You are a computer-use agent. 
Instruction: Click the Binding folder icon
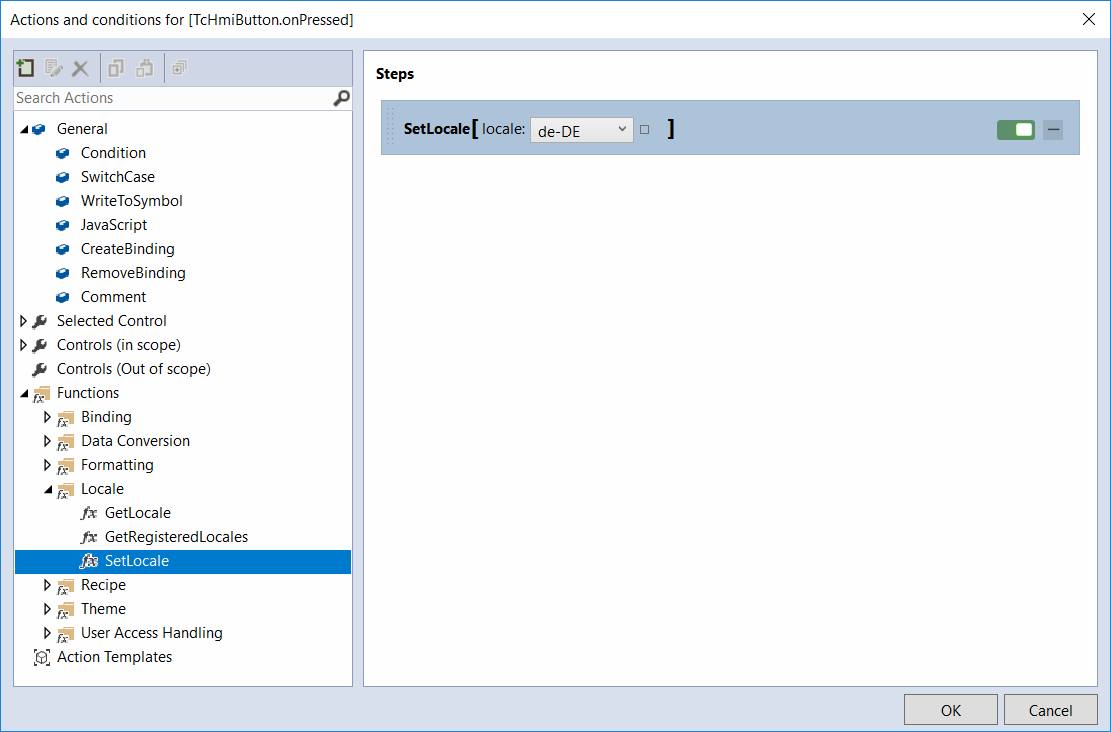pyautogui.click(x=65, y=419)
